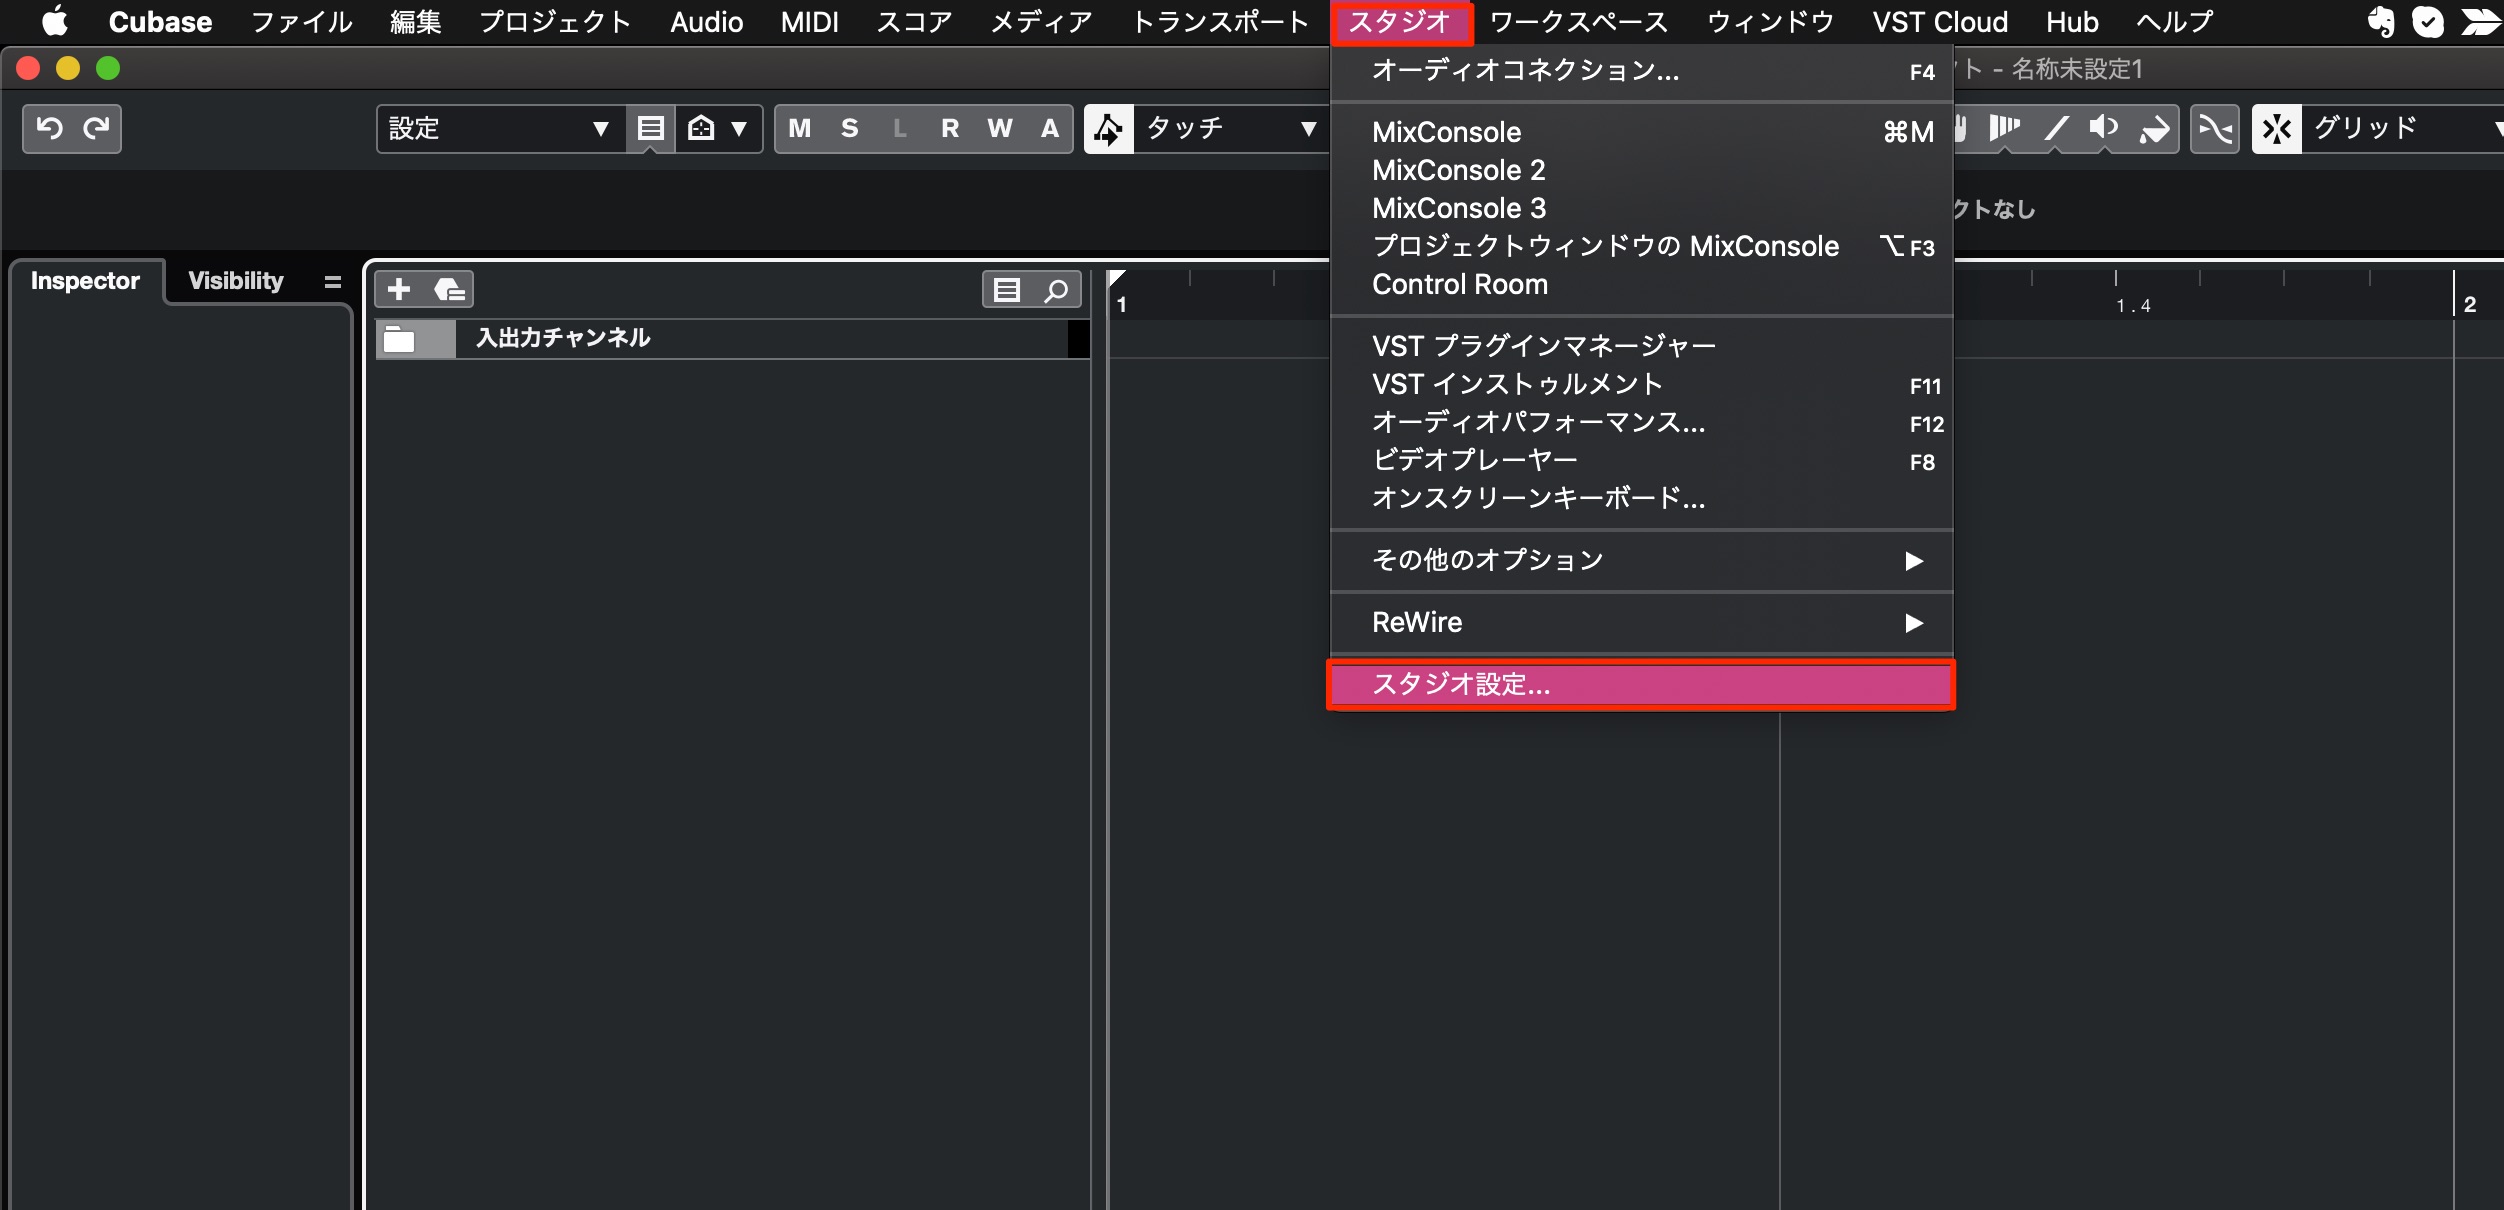2504x1210 pixels.
Task: Choose スタジオ設定... menu item
Action: coord(1642,685)
